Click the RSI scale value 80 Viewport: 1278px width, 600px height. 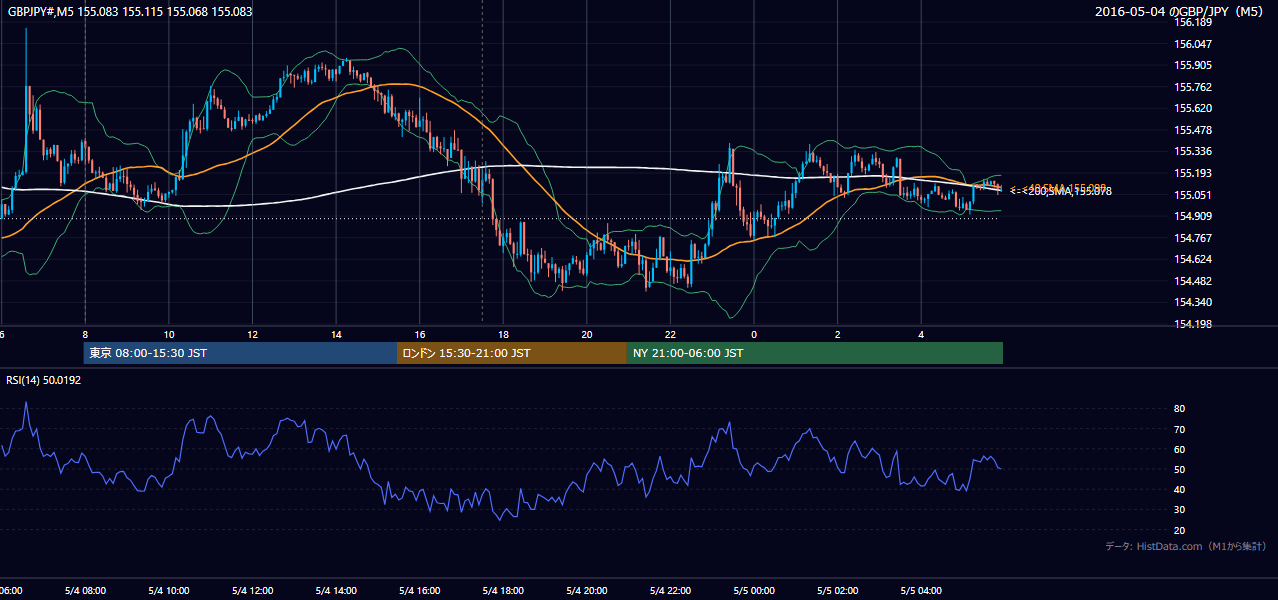1180,409
